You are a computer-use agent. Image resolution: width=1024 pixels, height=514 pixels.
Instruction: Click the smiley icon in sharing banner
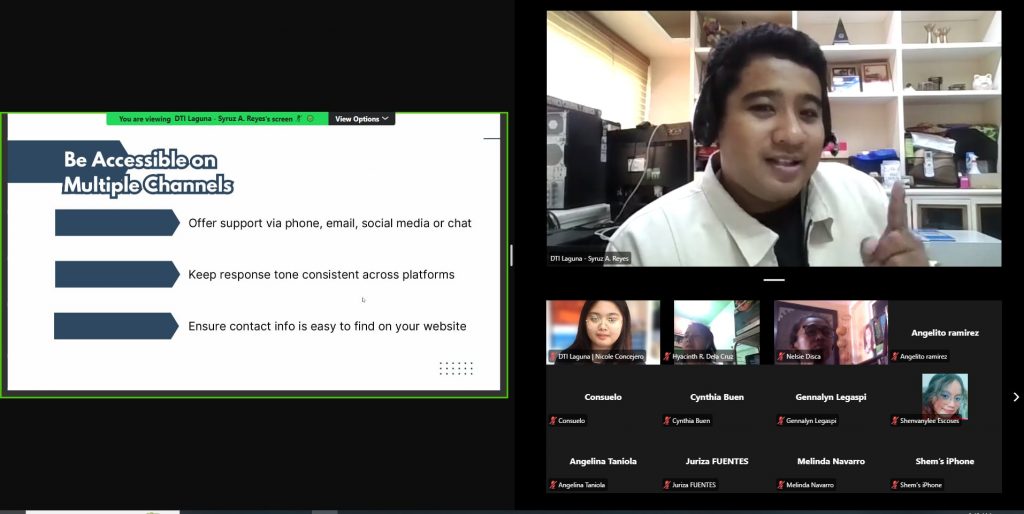coord(311,119)
